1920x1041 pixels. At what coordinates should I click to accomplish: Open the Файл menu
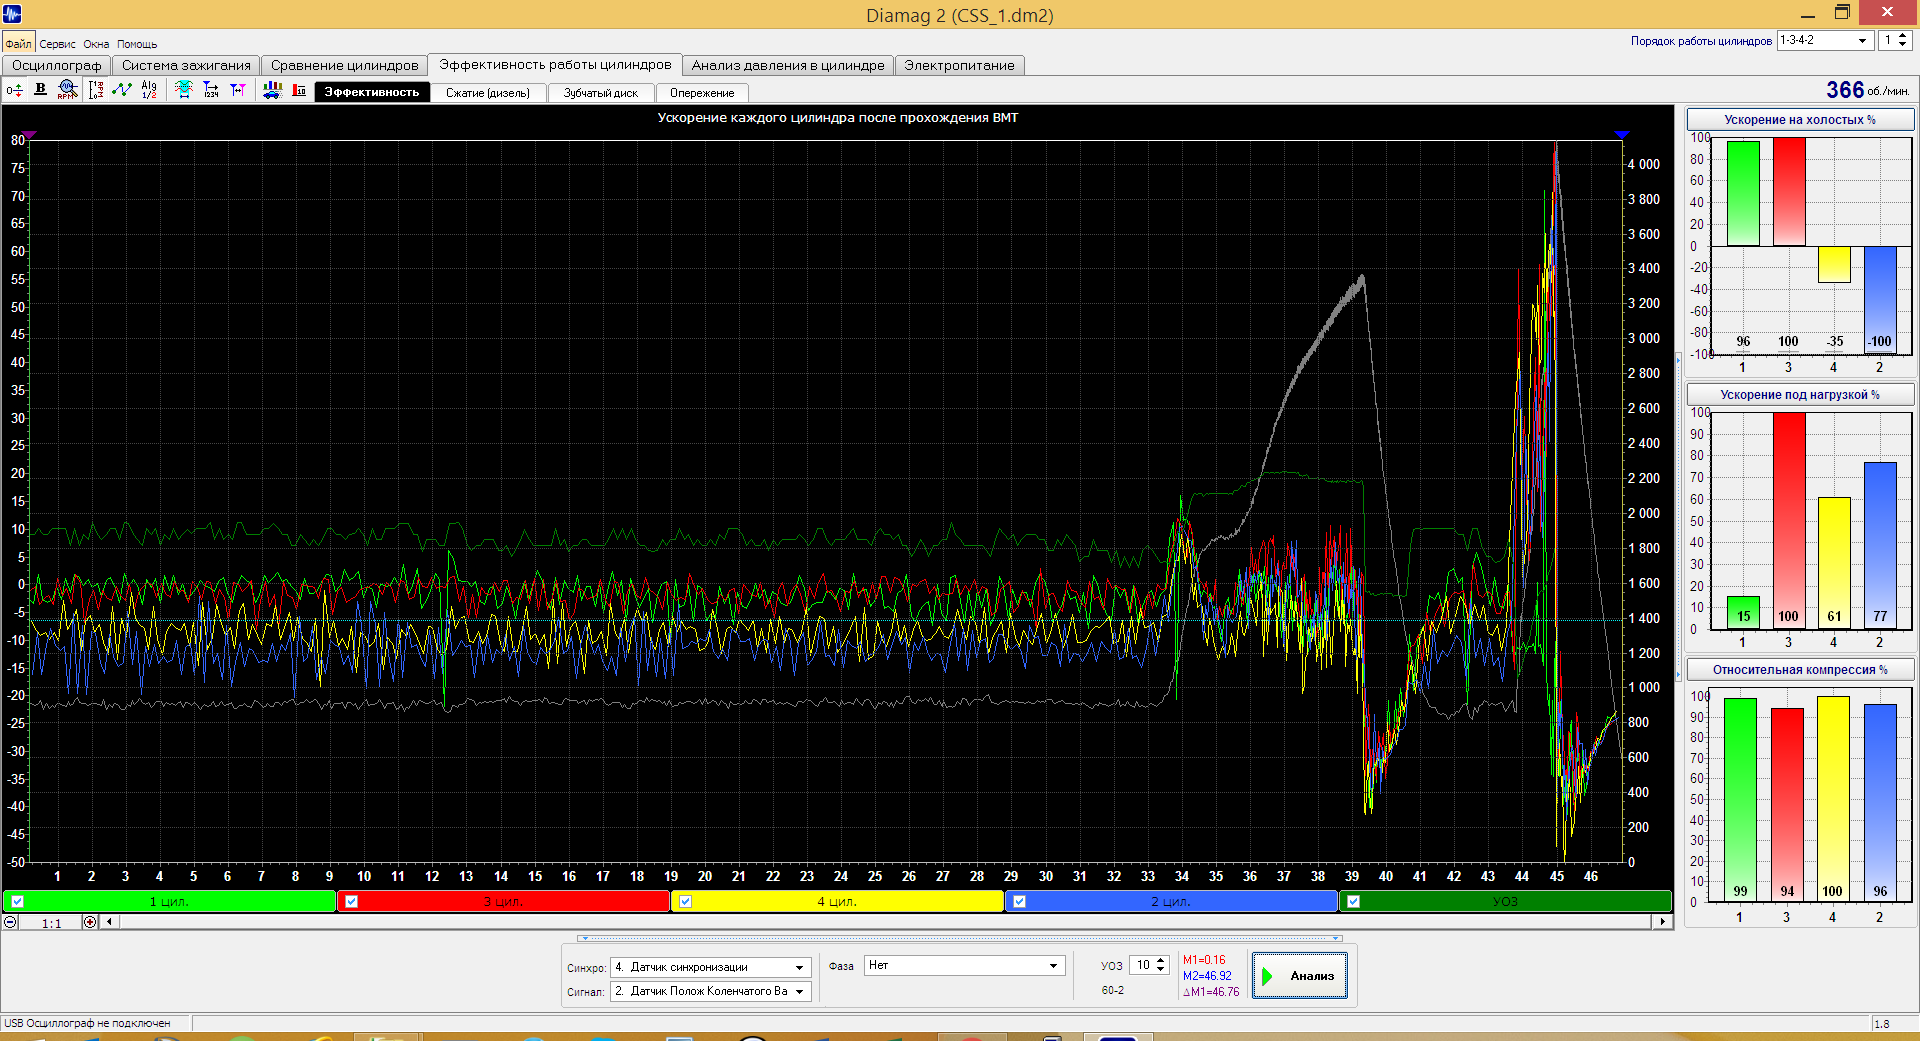click(18, 44)
